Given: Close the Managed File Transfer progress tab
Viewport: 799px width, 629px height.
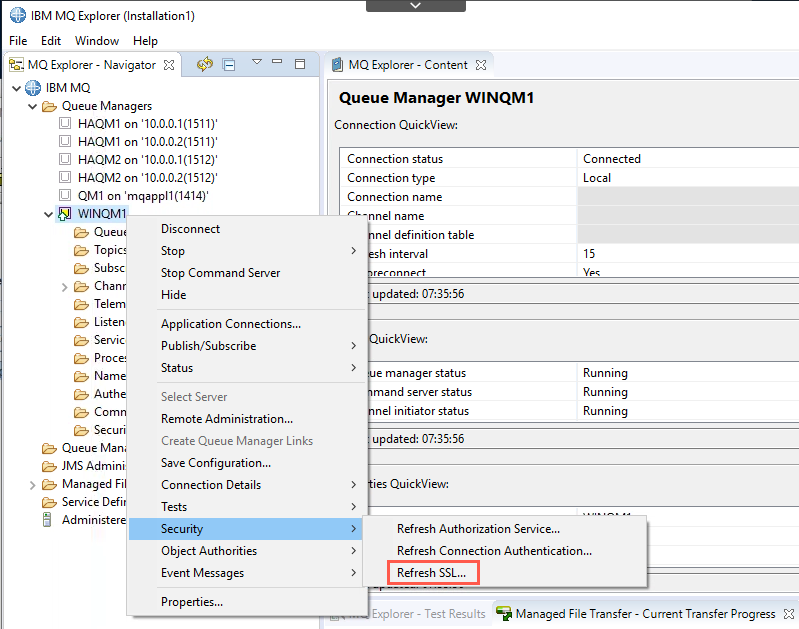Looking at the screenshot, I should point(788,613).
